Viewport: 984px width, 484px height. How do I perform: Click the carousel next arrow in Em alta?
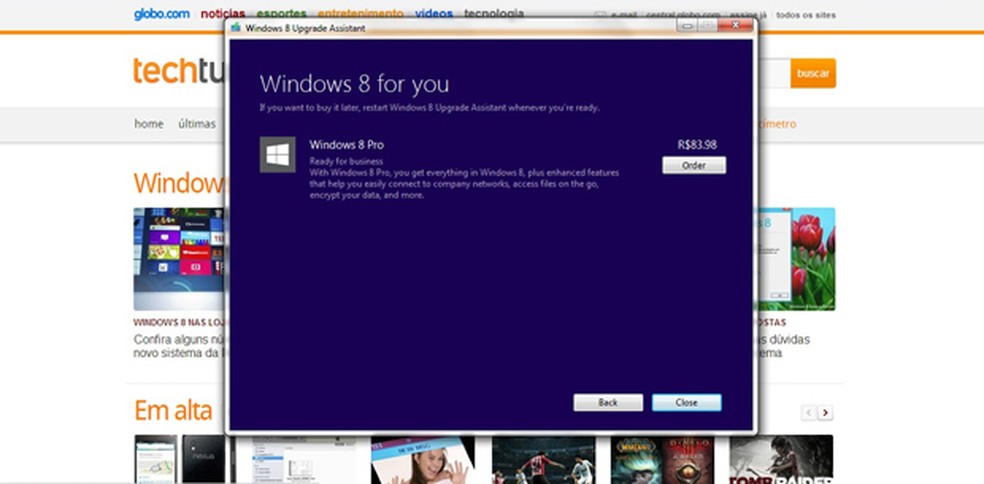point(825,412)
